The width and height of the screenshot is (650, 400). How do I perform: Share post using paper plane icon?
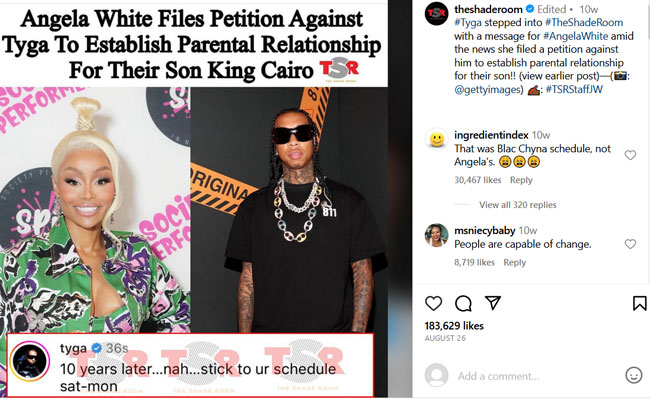click(x=493, y=303)
